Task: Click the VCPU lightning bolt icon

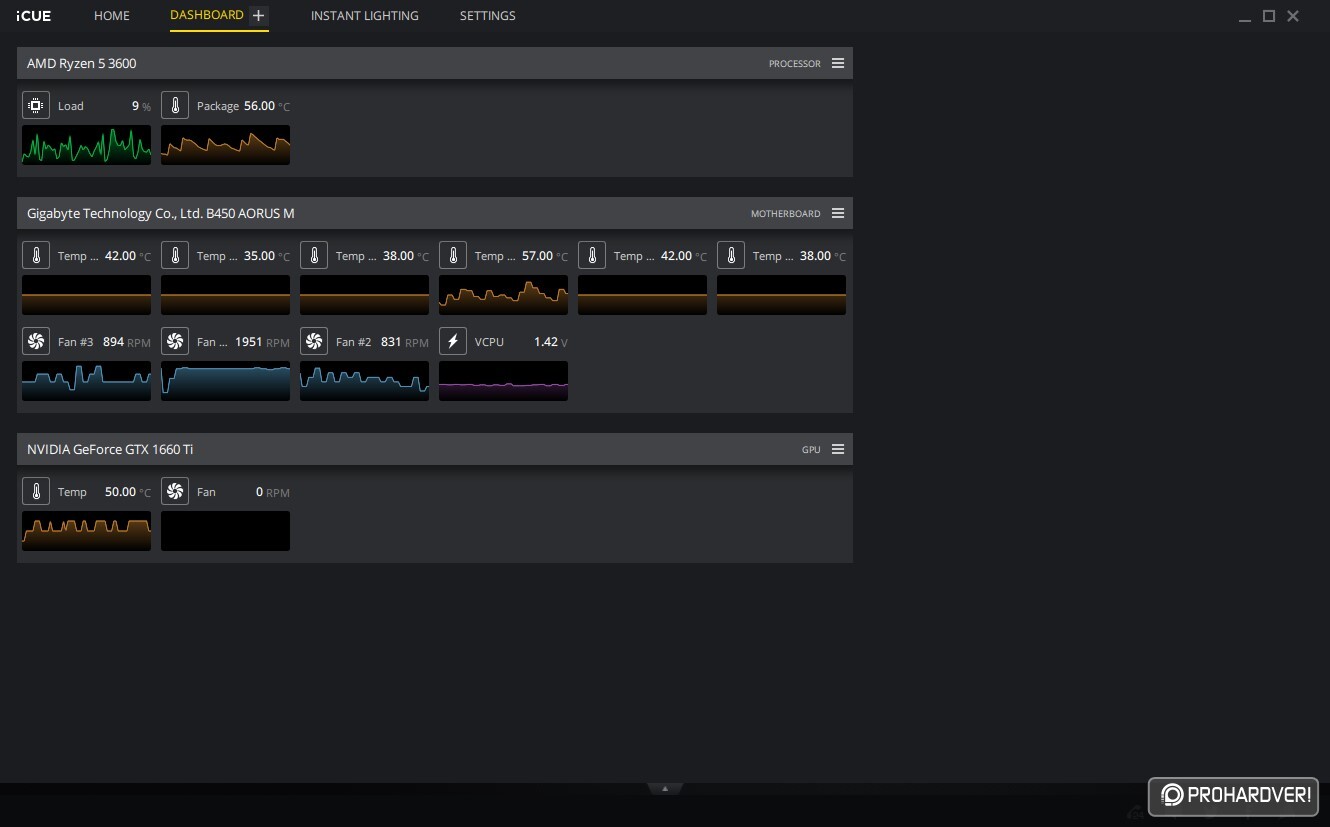Action: click(453, 342)
